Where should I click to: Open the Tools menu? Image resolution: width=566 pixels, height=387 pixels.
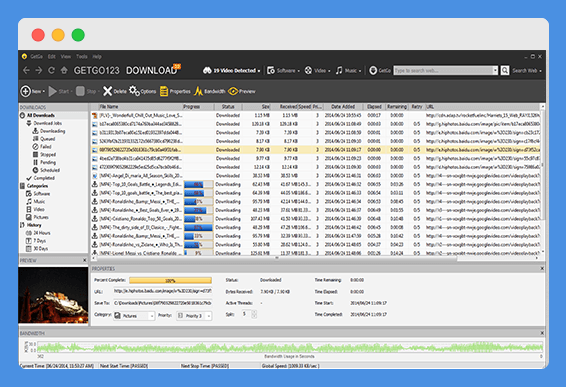pos(82,57)
